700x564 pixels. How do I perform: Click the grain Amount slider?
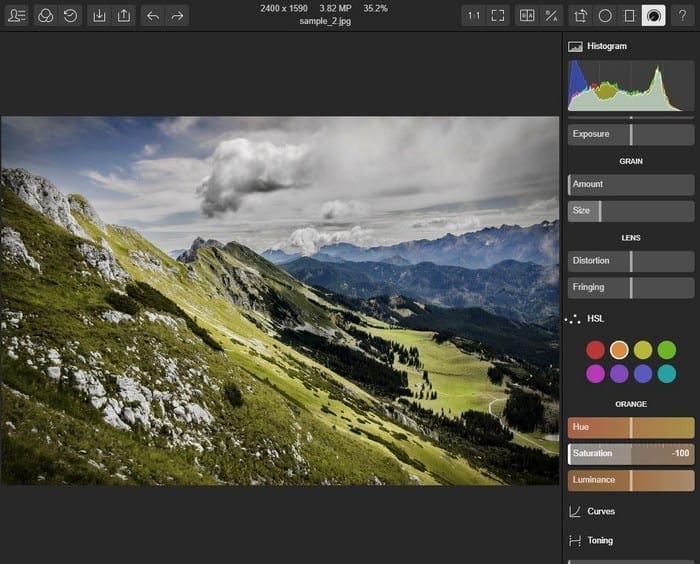tap(631, 184)
